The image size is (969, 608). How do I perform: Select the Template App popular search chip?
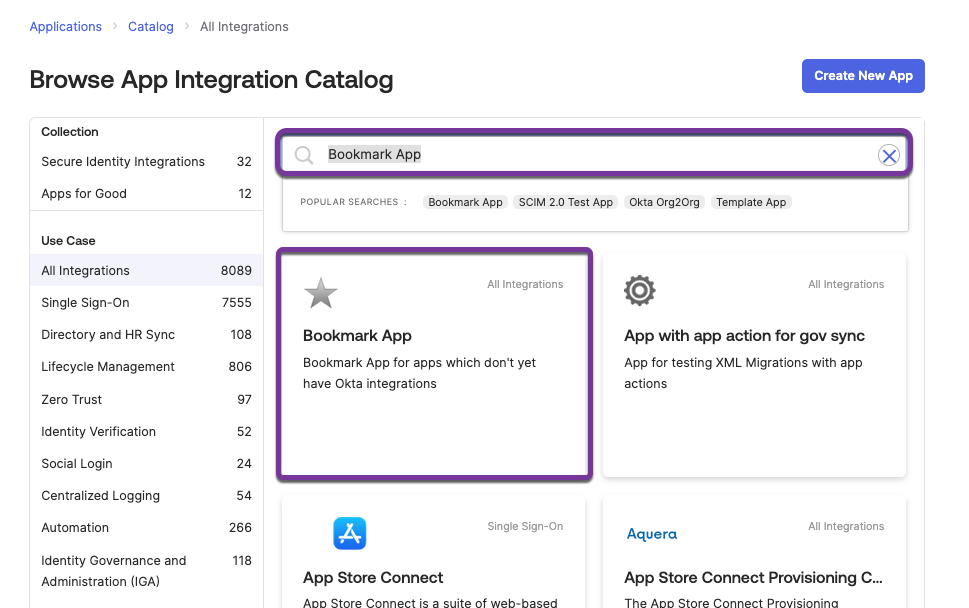coord(751,202)
